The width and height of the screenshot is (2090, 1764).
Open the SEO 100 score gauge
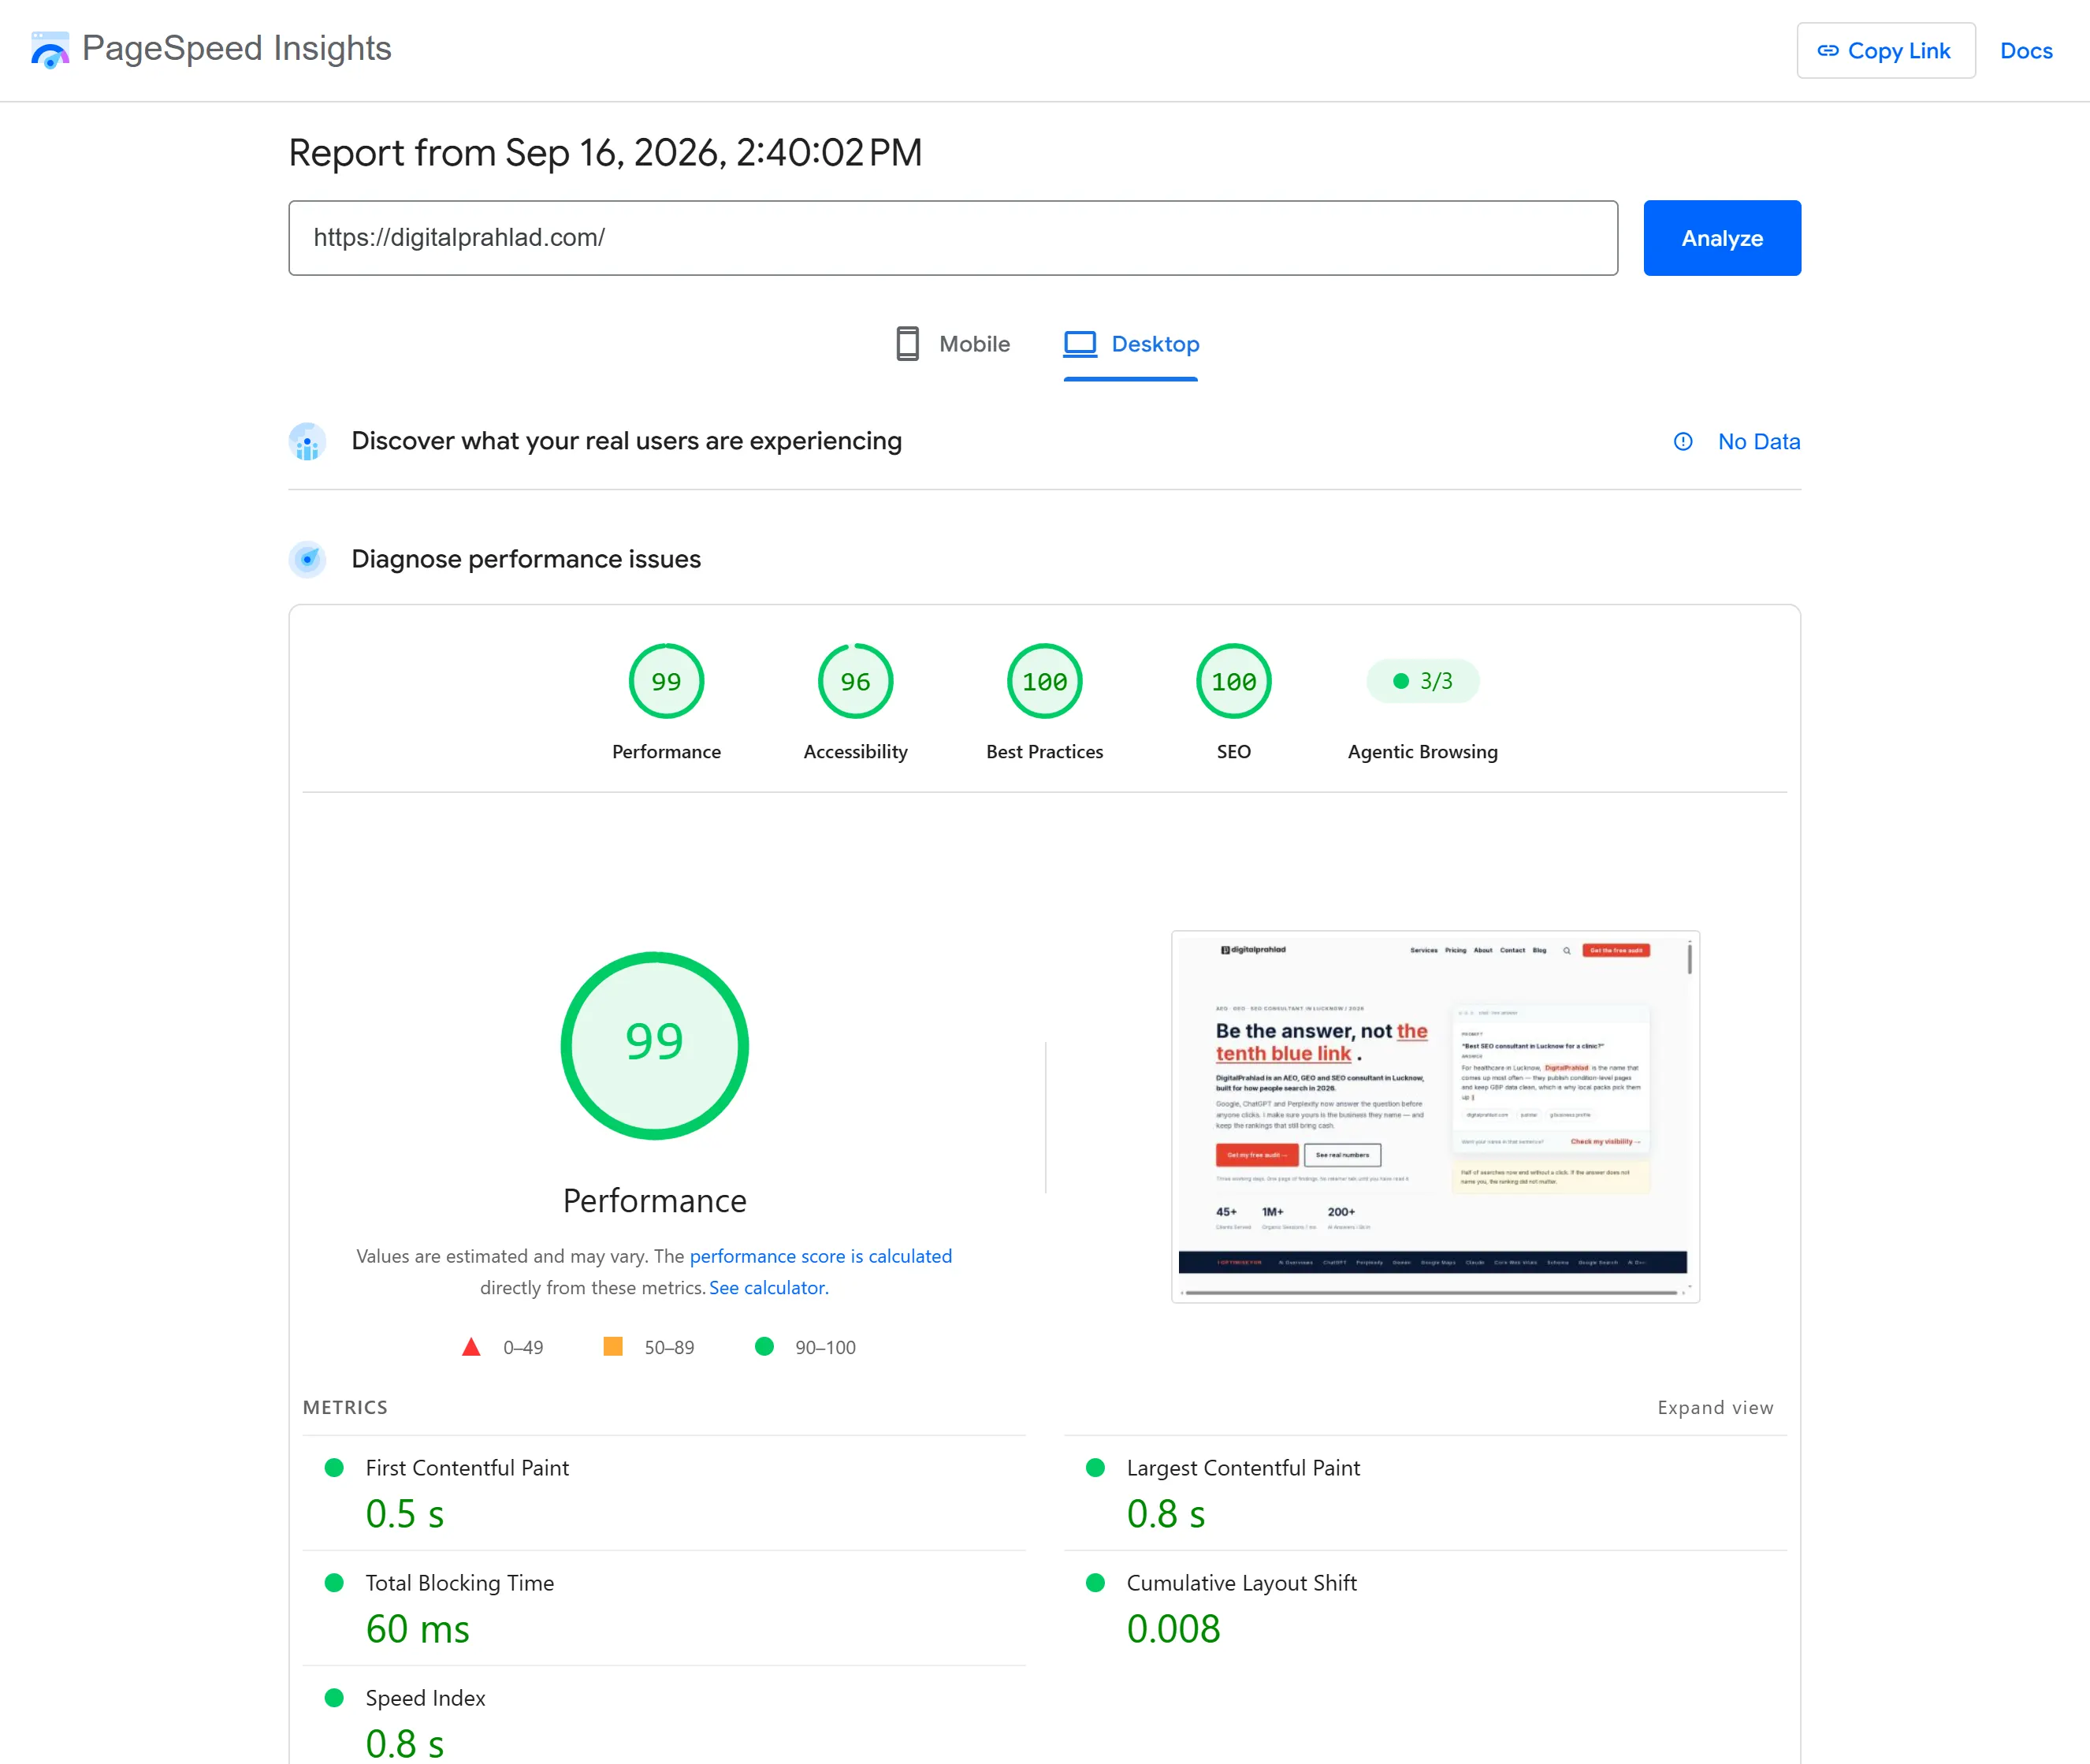(x=1233, y=681)
